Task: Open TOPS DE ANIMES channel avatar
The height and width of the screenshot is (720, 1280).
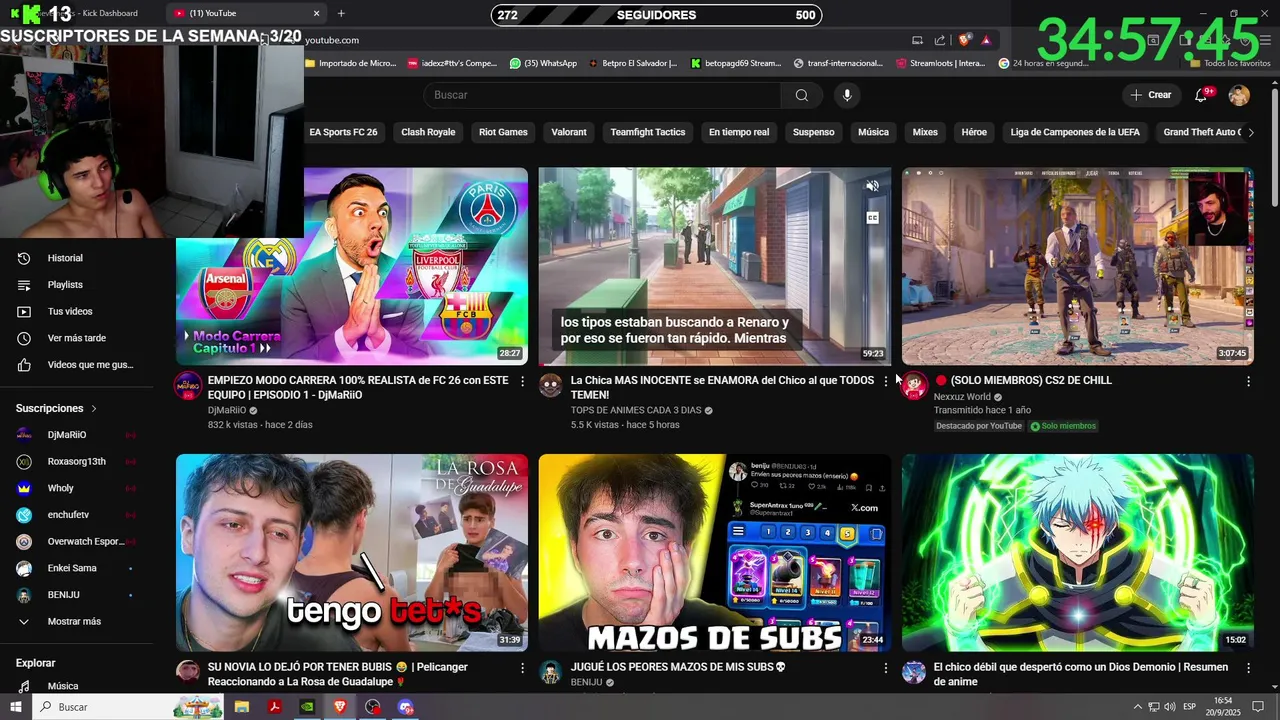Action: click(551, 385)
